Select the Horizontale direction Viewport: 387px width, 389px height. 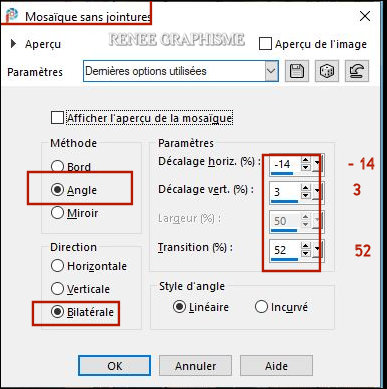(x=57, y=266)
